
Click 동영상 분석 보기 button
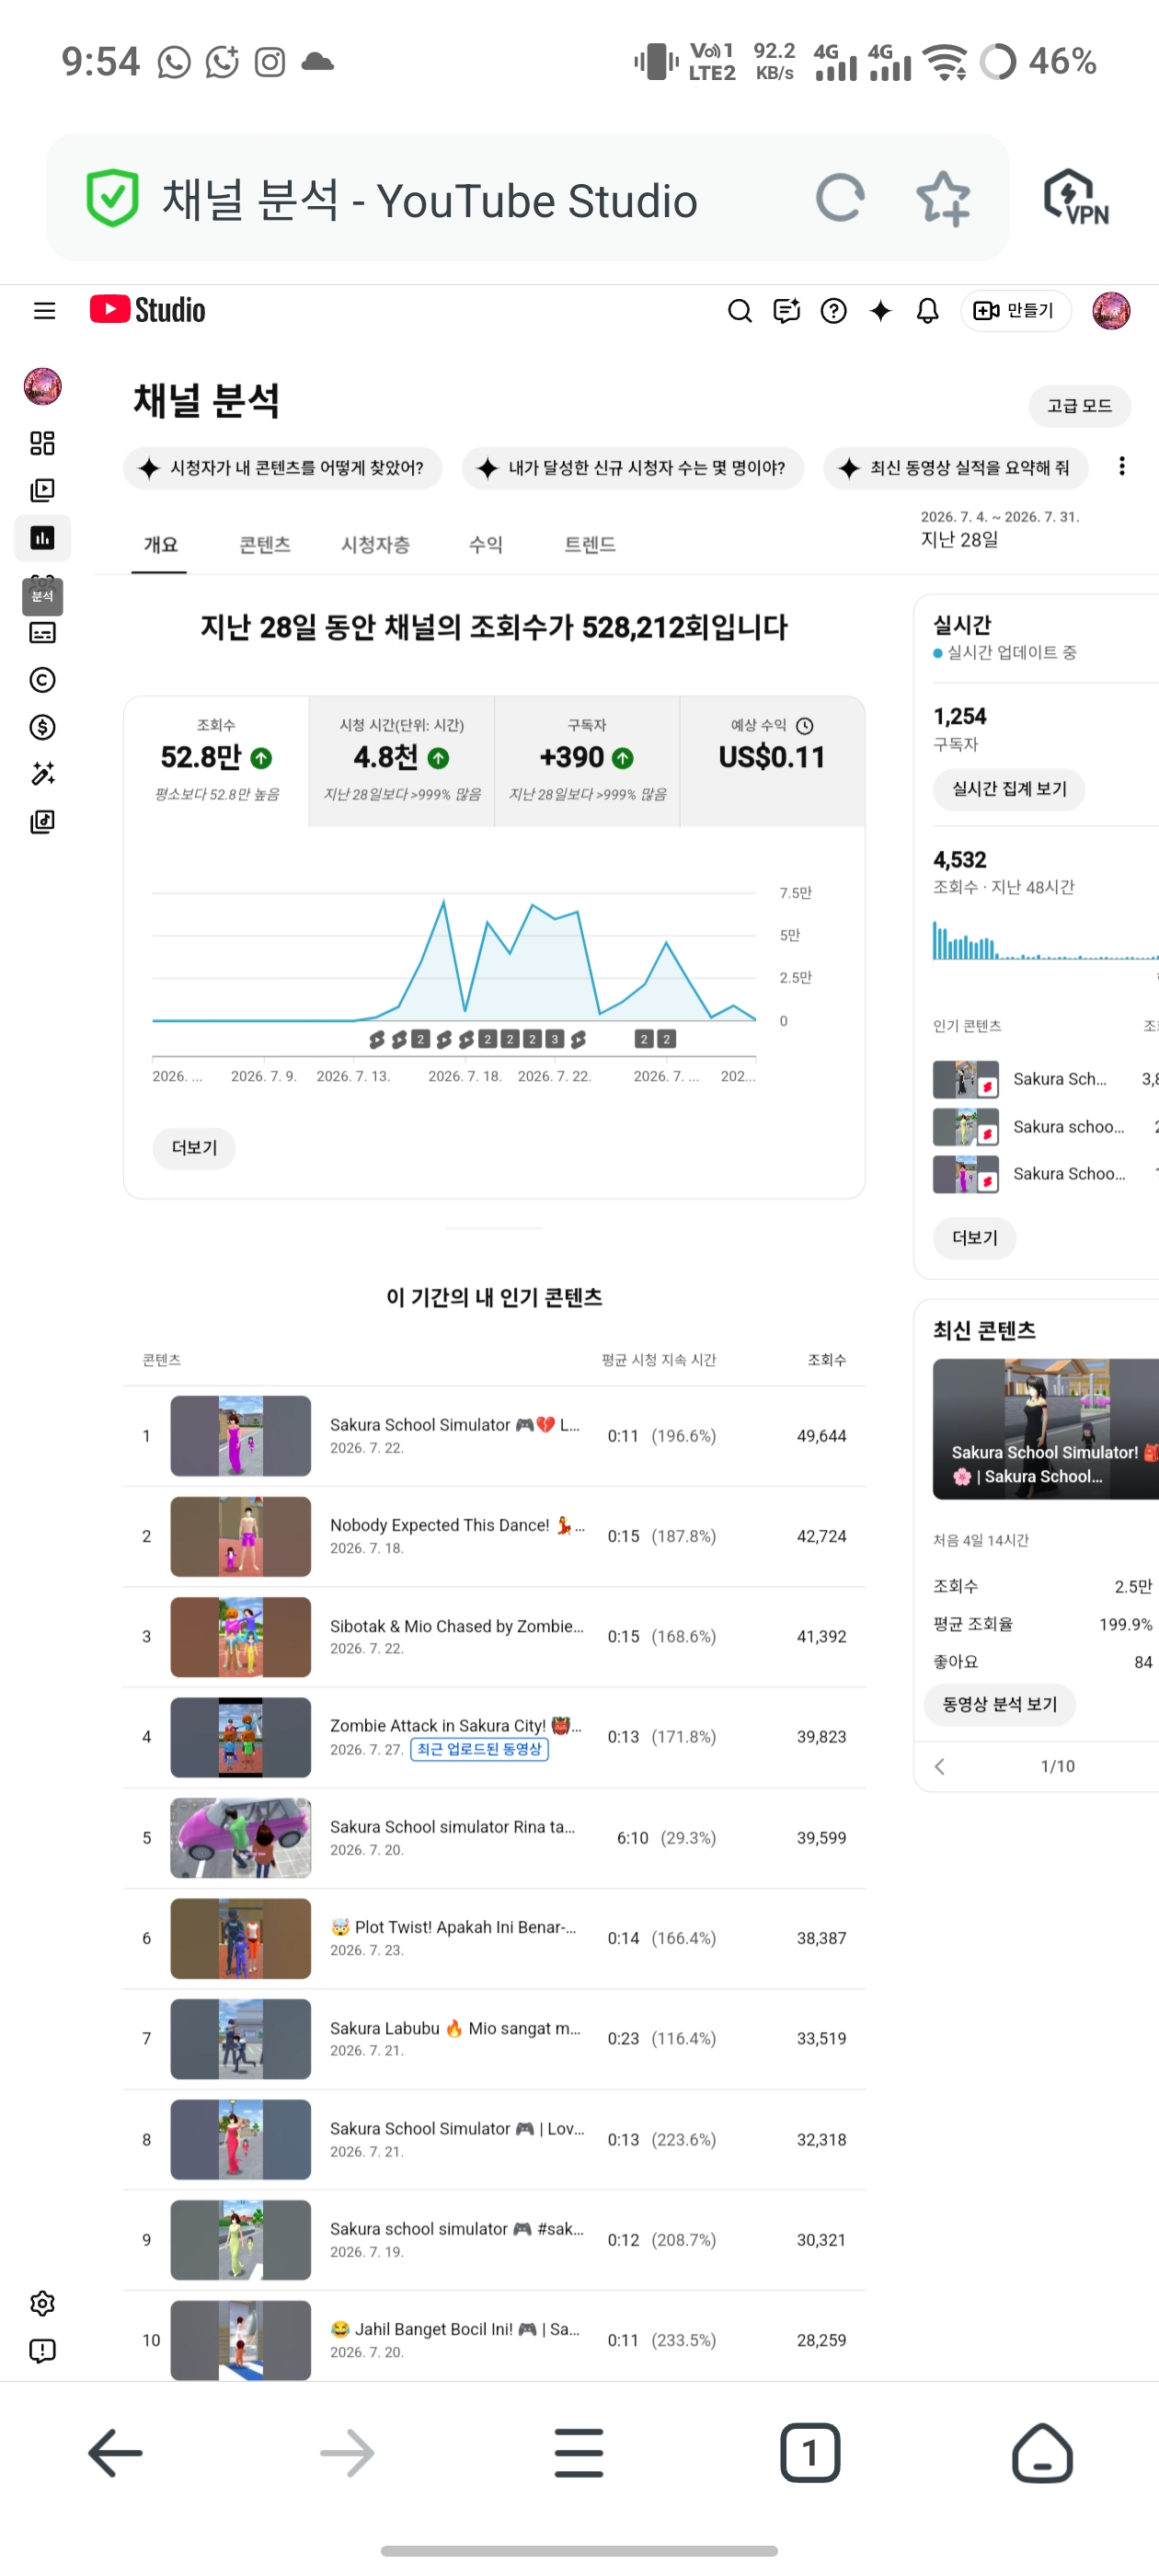point(1000,1704)
